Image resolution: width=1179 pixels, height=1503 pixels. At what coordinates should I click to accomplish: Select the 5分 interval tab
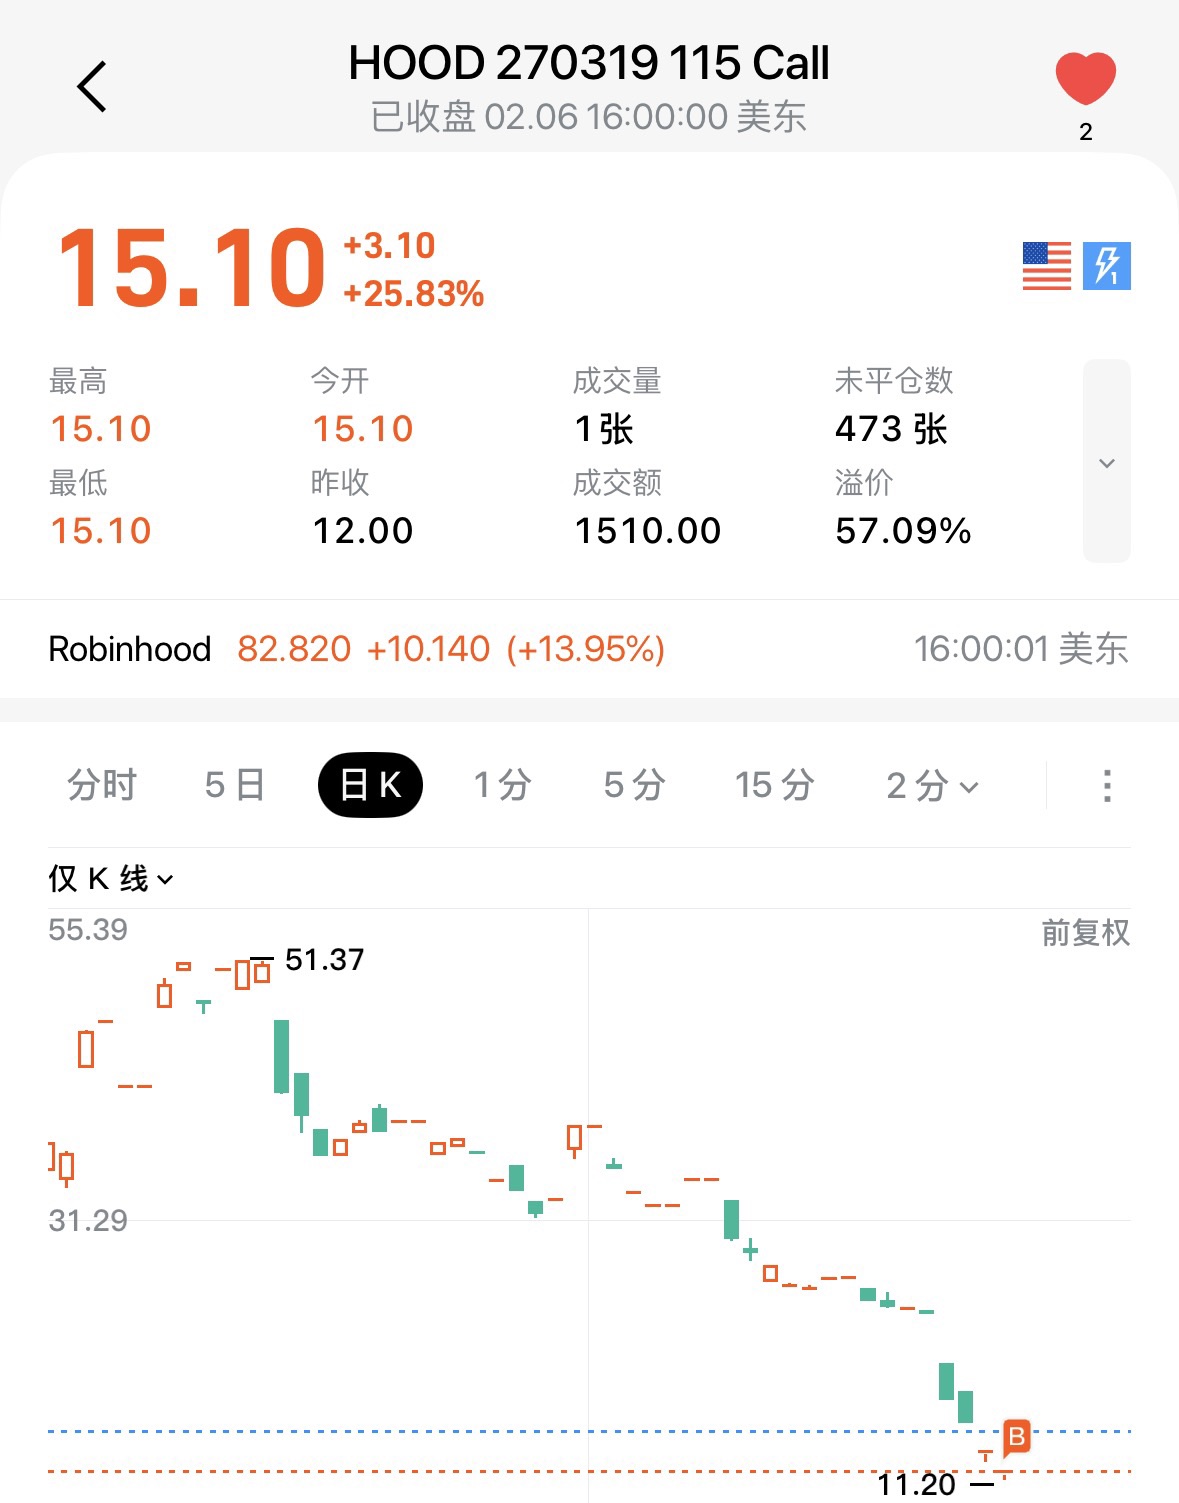634,785
